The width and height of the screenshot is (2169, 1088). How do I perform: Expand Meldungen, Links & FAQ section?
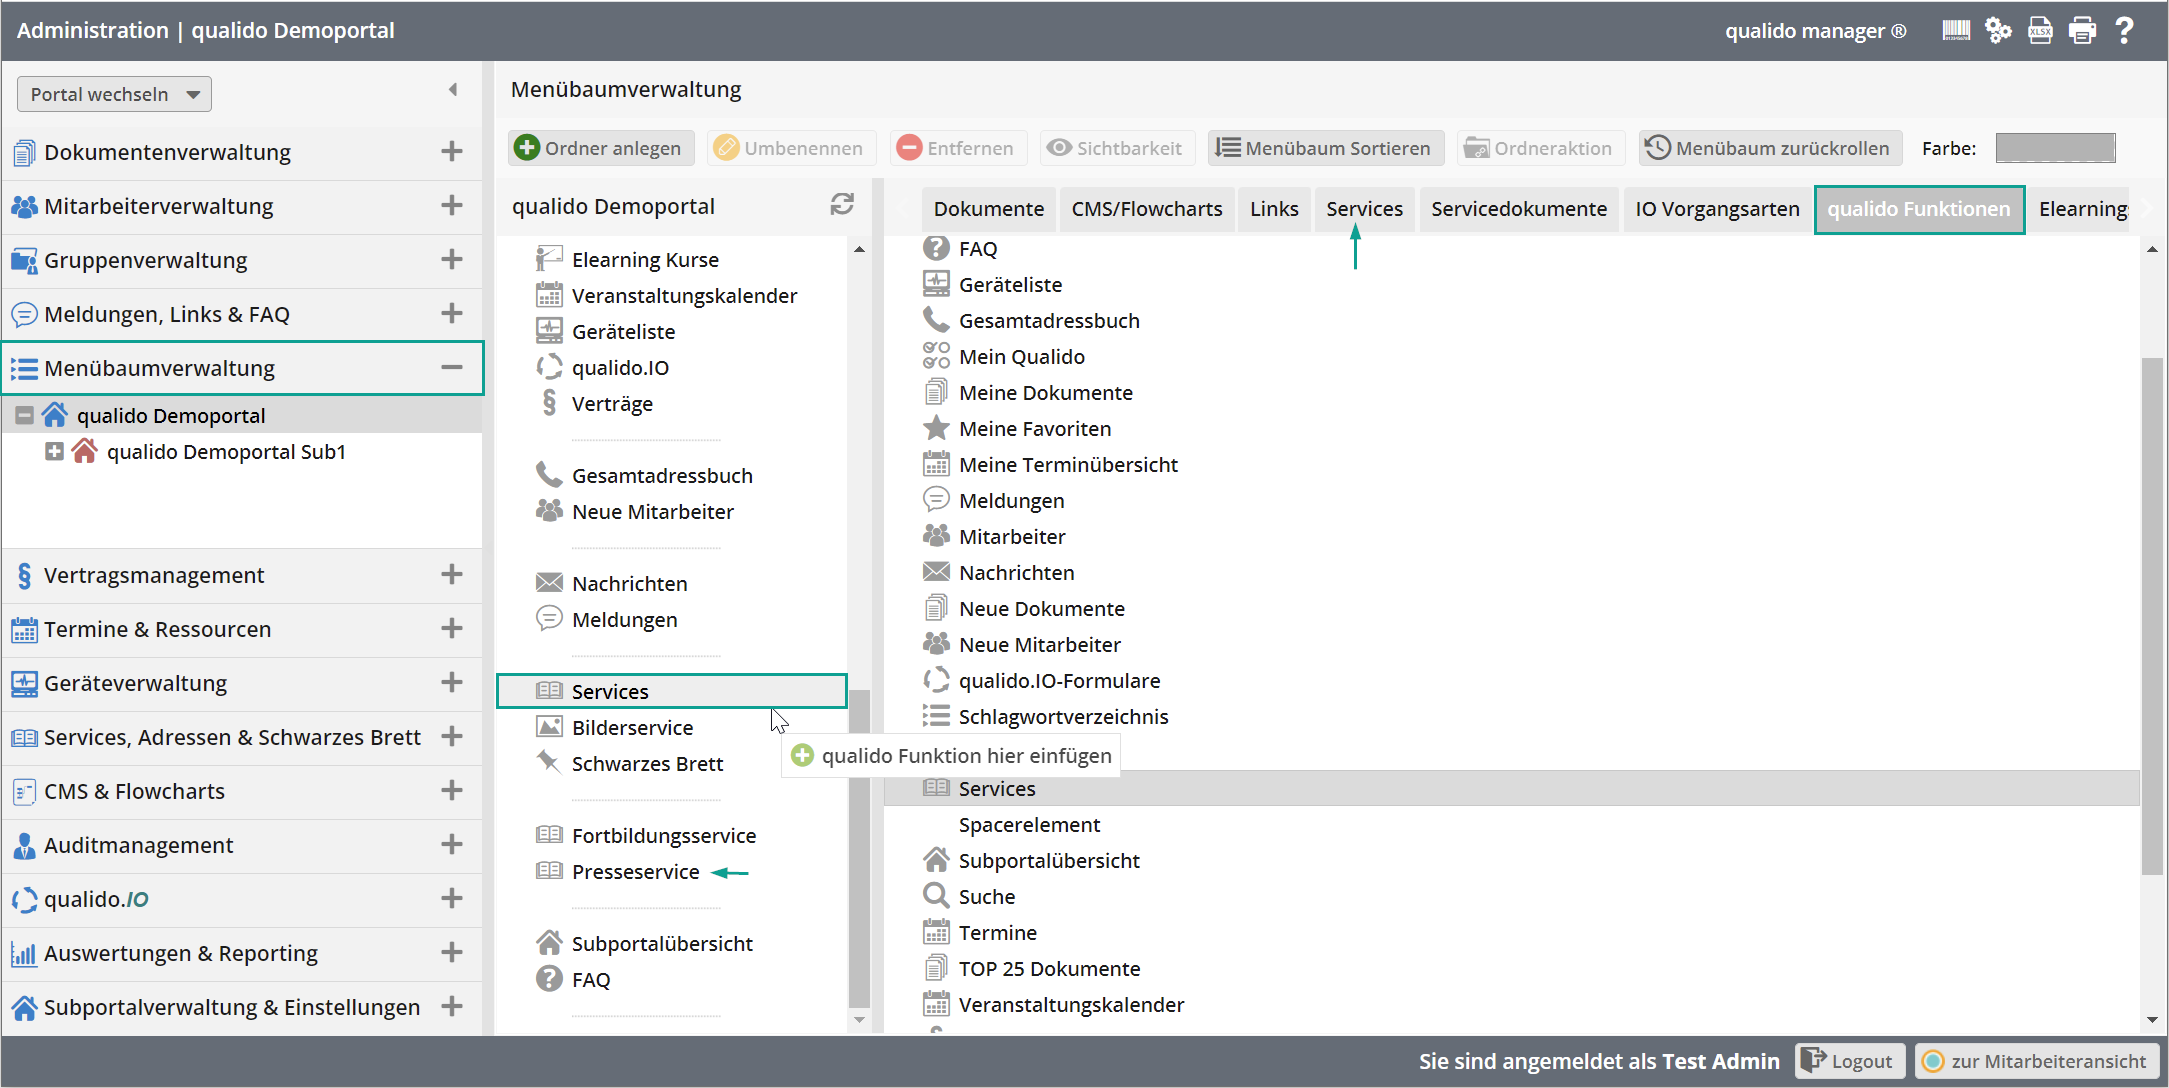click(x=452, y=314)
